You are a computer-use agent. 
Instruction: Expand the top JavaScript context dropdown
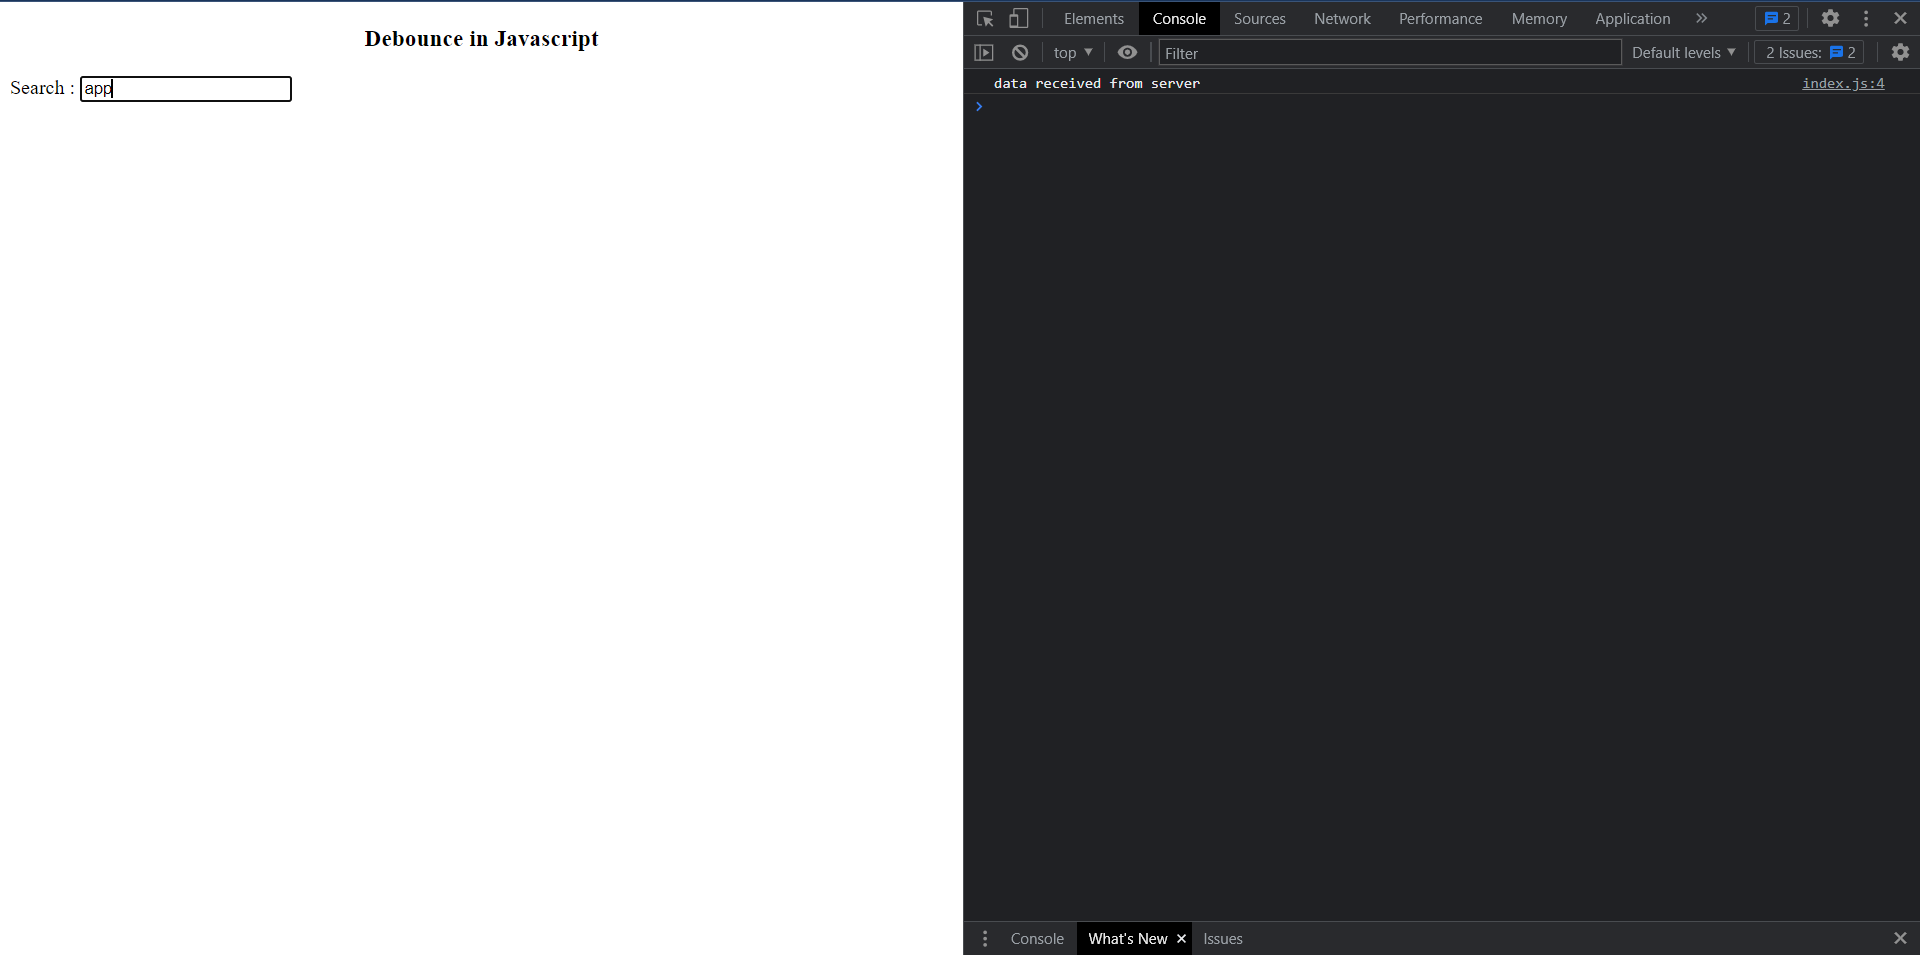pos(1073,53)
